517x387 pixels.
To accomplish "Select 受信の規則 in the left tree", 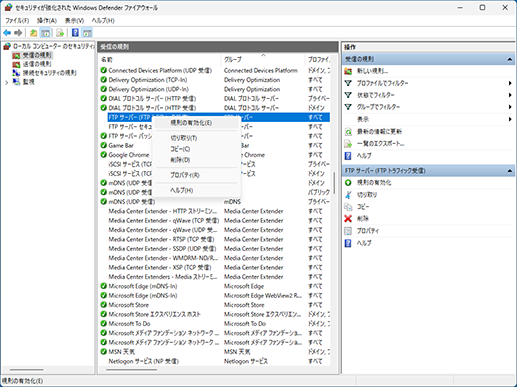I will [x=37, y=55].
